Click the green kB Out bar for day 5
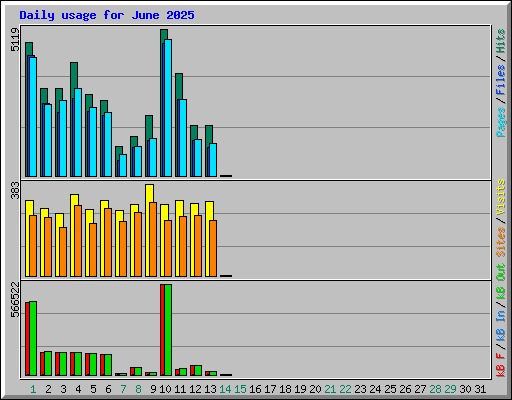This screenshot has height=400, width=512. tap(93, 365)
